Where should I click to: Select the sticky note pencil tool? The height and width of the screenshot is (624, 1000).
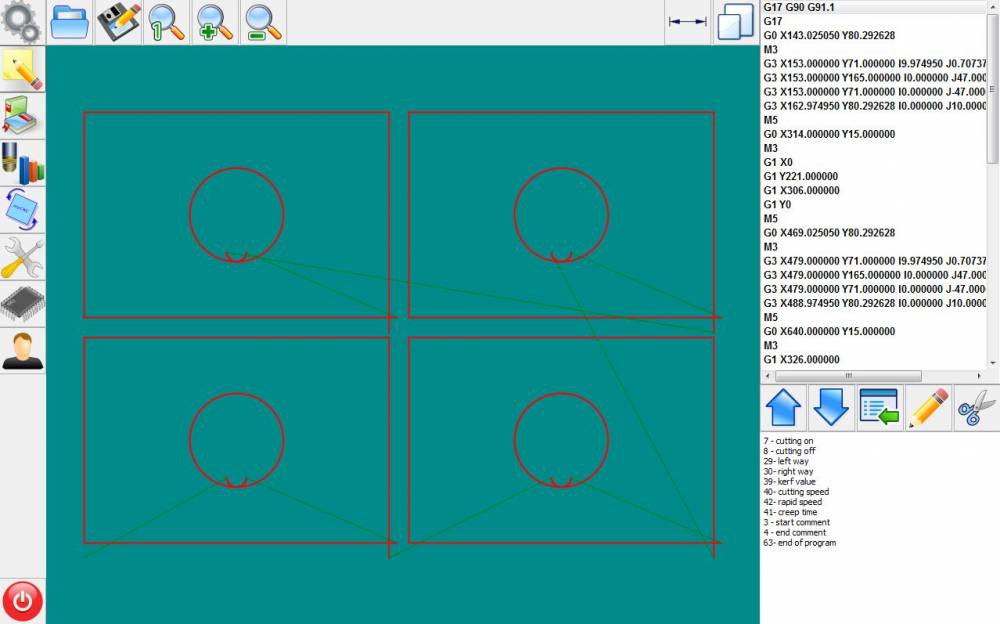(x=22, y=69)
